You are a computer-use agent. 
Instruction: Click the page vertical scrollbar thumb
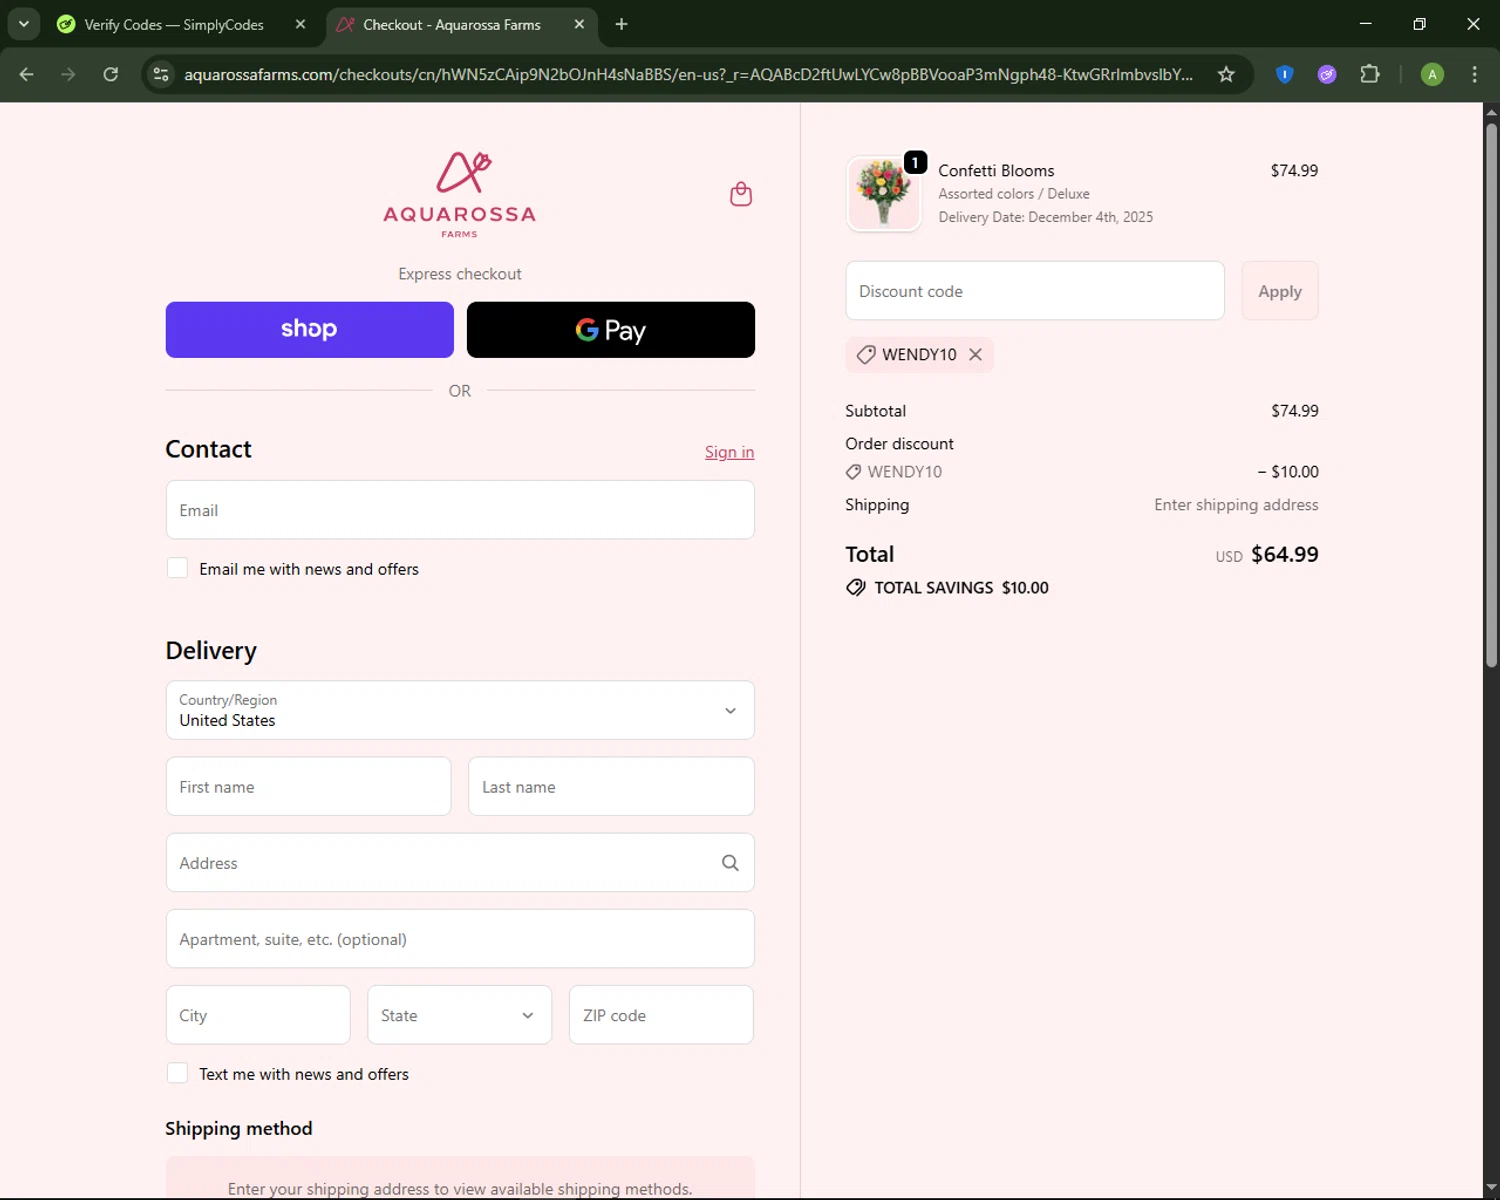[1491, 395]
